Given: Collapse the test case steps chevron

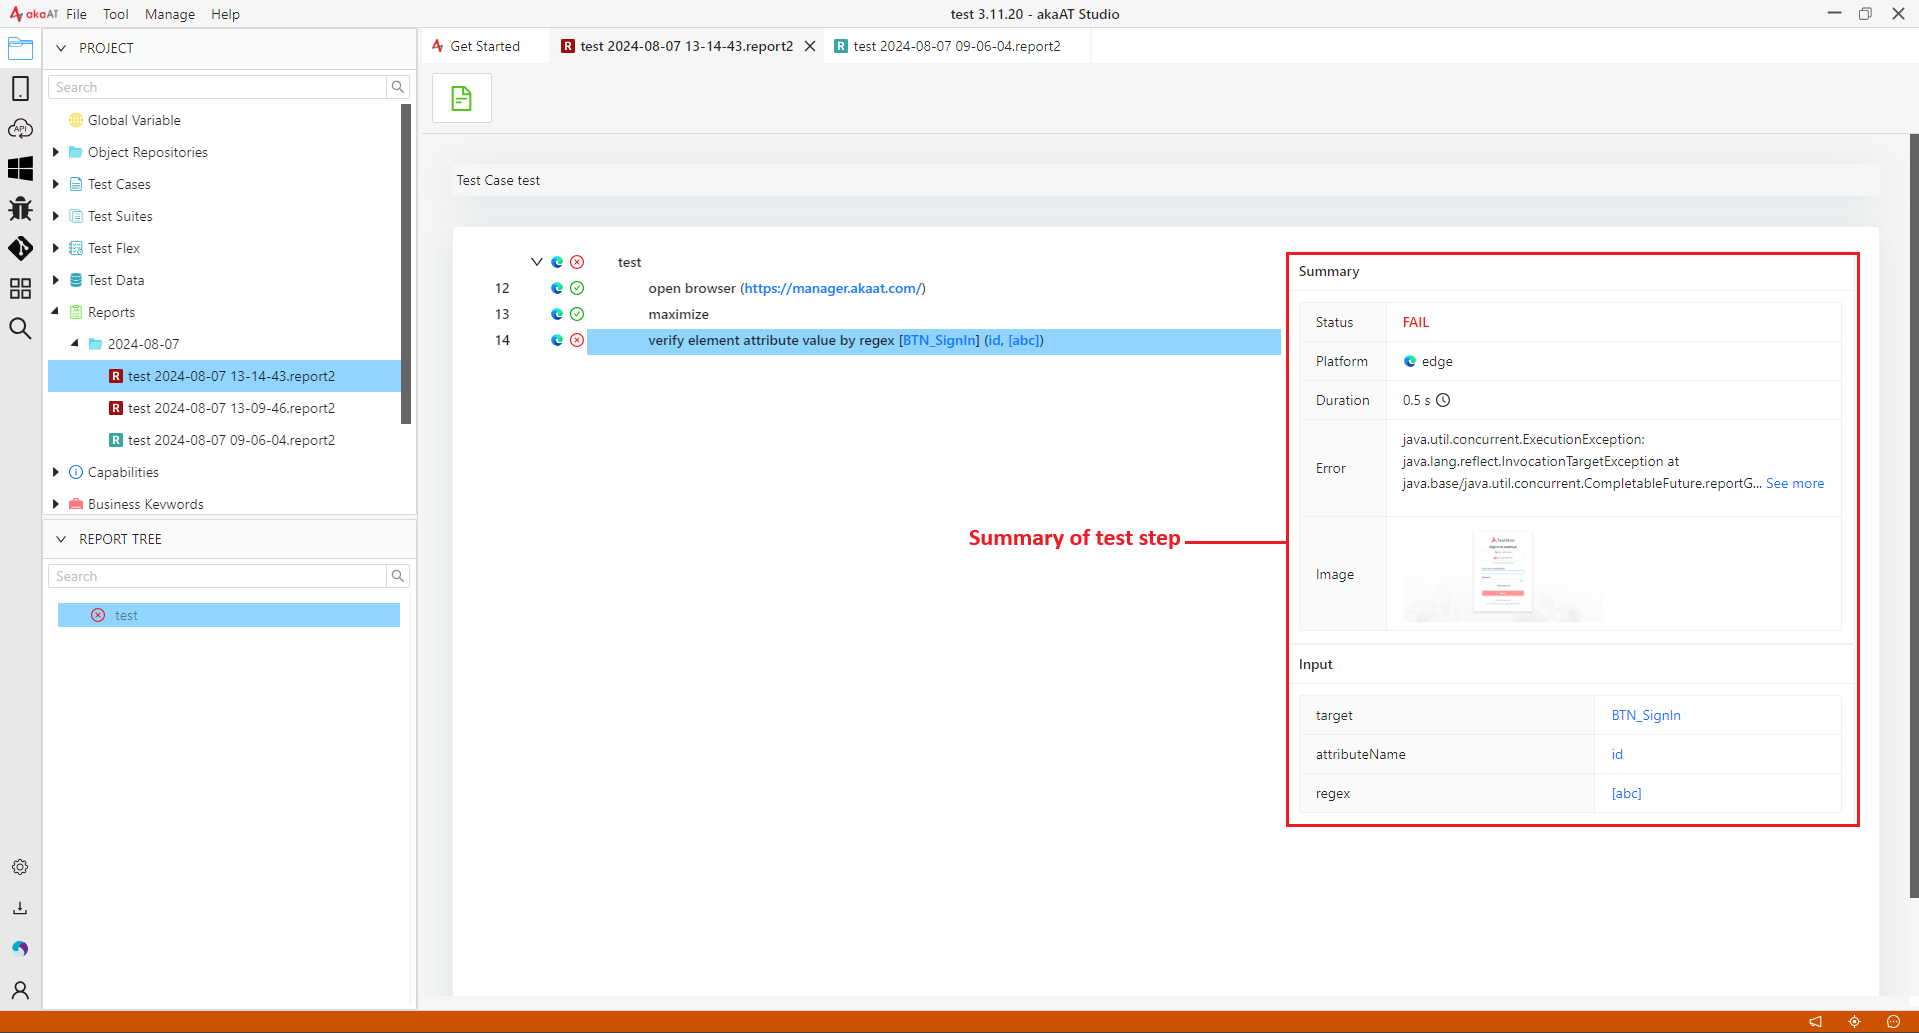Looking at the screenshot, I should (537, 262).
